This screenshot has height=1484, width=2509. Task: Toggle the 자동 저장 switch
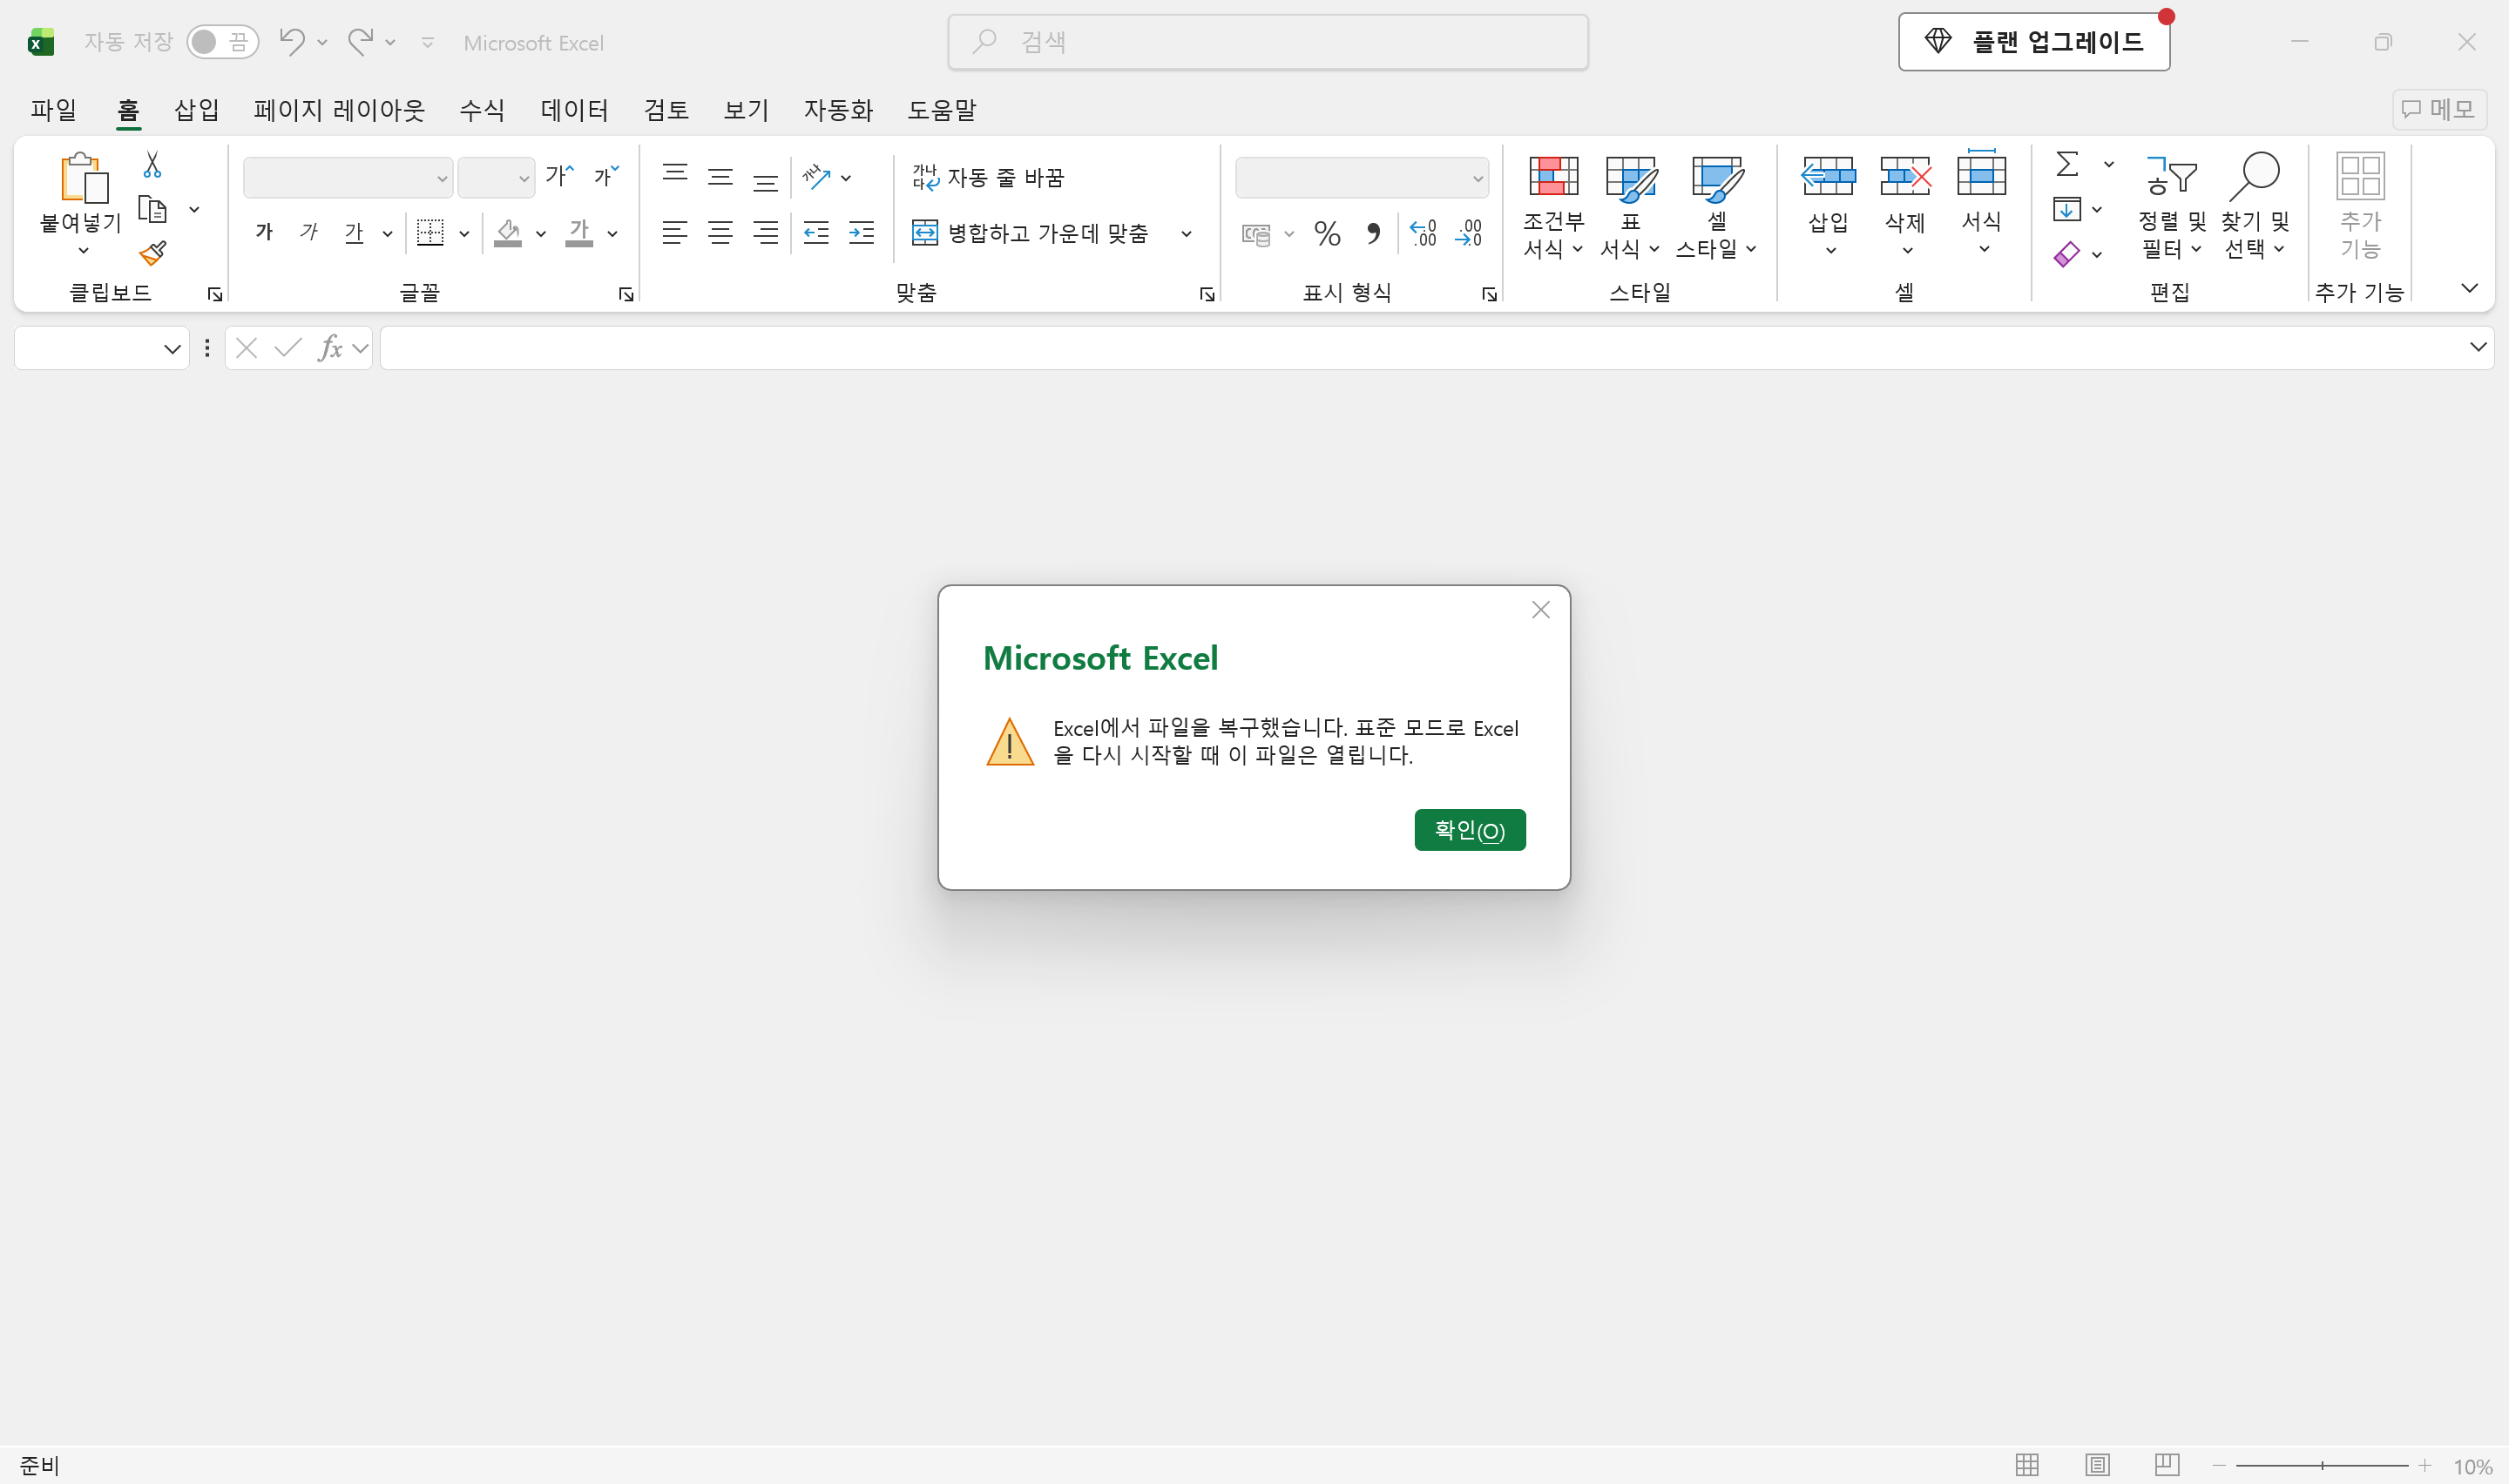pyautogui.click(x=222, y=42)
